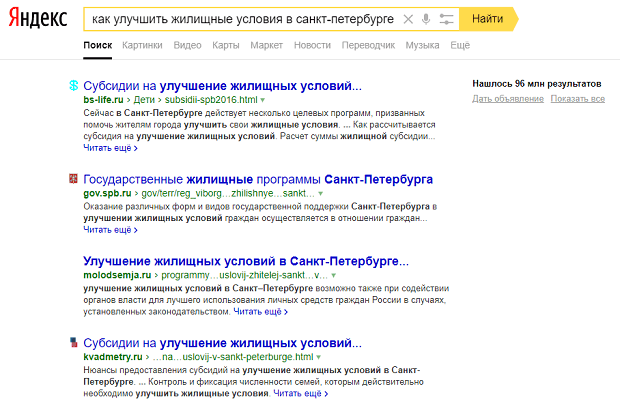The height and width of the screenshot is (412, 620).
Task: Click the Найти search button
Action: click(489, 19)
